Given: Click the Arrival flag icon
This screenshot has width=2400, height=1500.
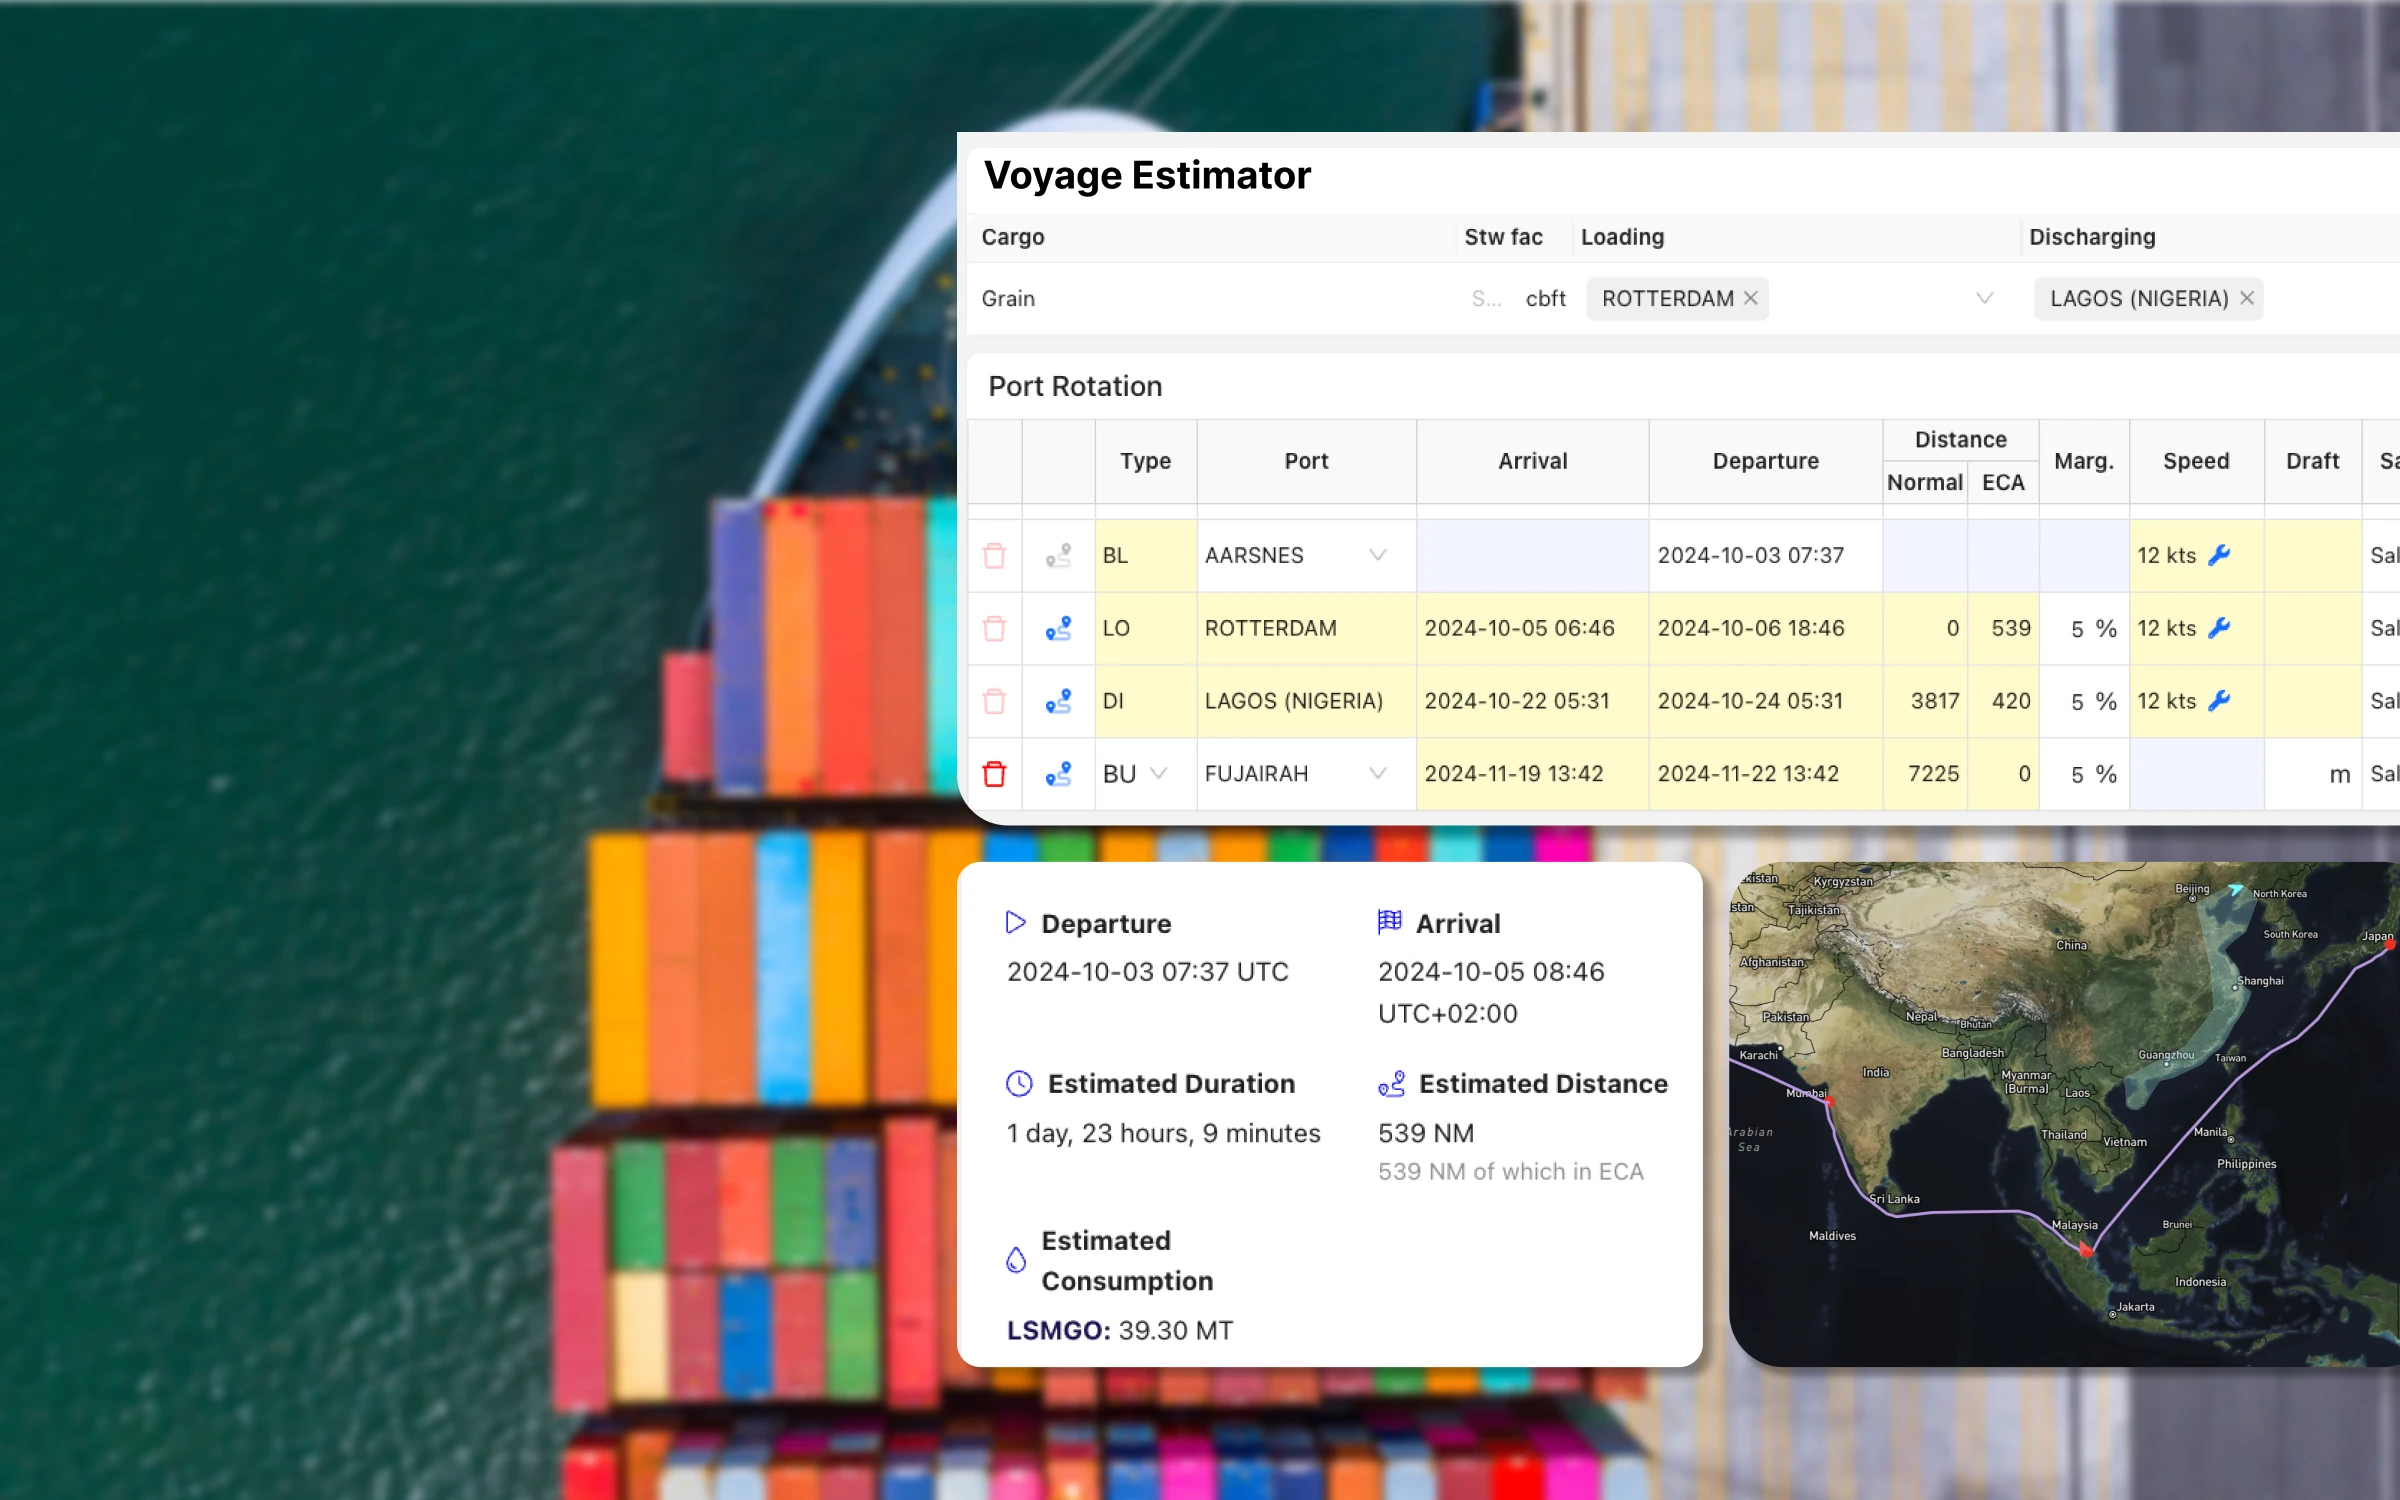Looking at the screenshot, I should (x=1389, y=922).
